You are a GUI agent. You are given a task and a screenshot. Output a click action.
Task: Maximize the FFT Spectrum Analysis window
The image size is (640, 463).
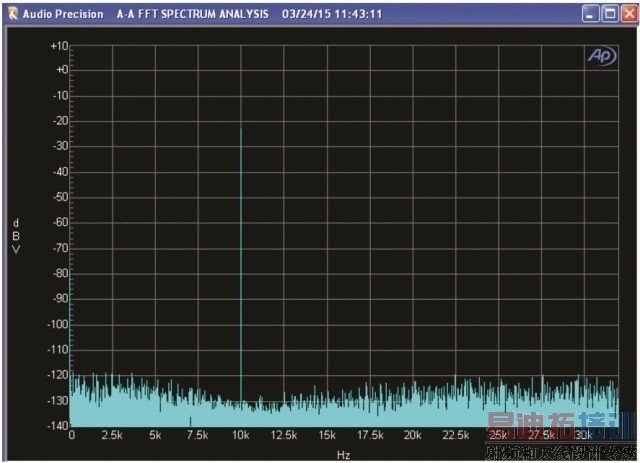(x=610, y=14)
